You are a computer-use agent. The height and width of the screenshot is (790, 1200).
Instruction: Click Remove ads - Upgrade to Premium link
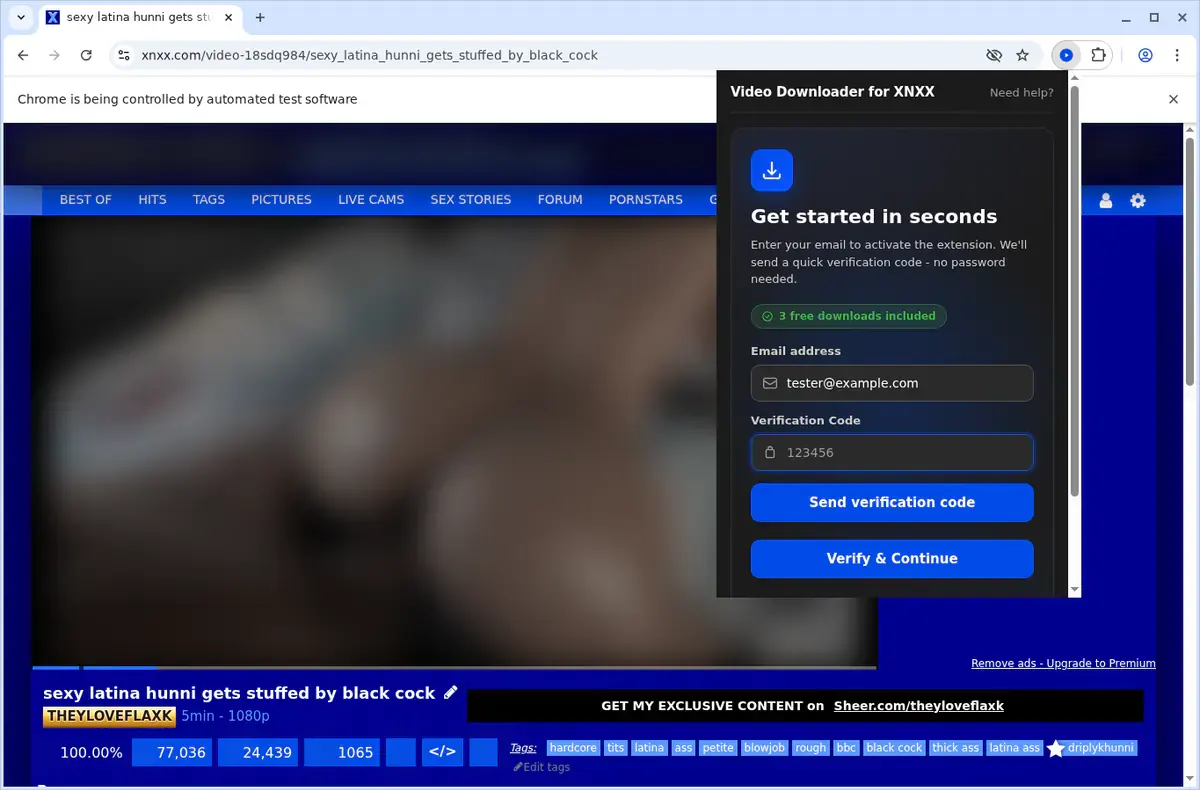[x=1063, y=663]
